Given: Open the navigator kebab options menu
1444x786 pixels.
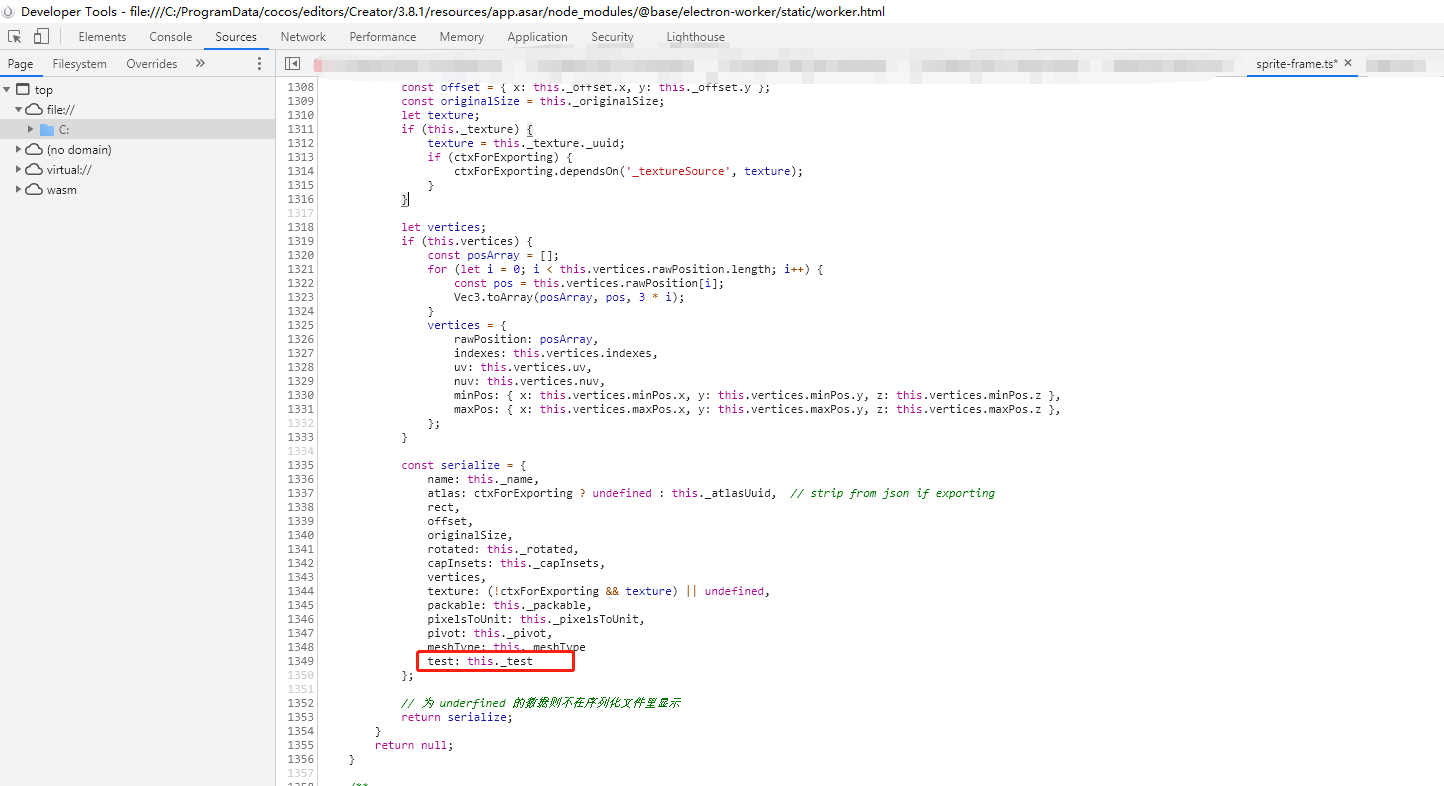Looking at the screenshot, I should click(260, 64).
